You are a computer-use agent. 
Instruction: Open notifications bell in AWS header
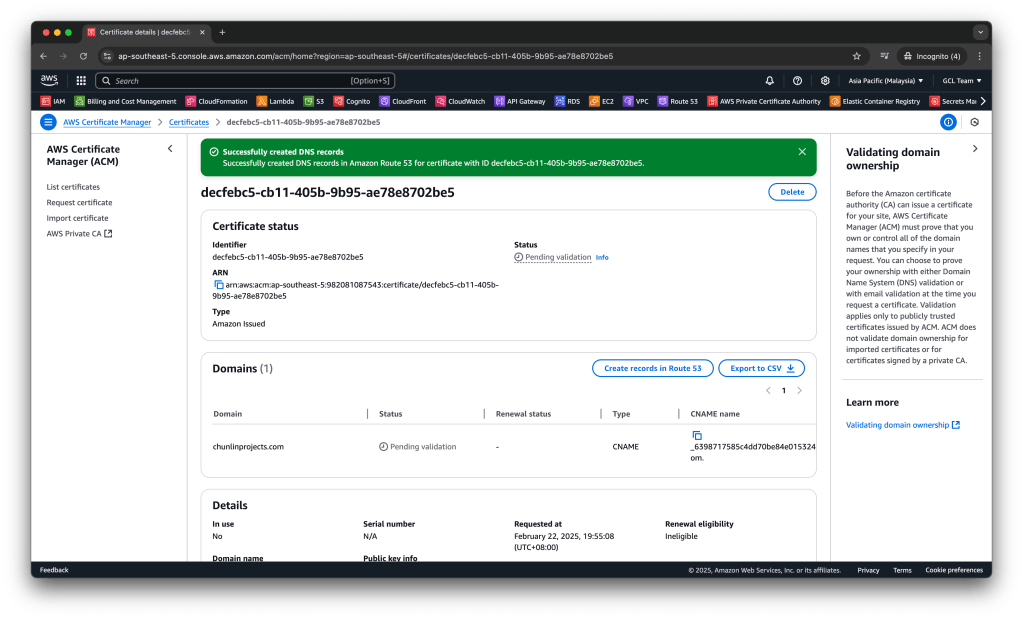[769, 80]
